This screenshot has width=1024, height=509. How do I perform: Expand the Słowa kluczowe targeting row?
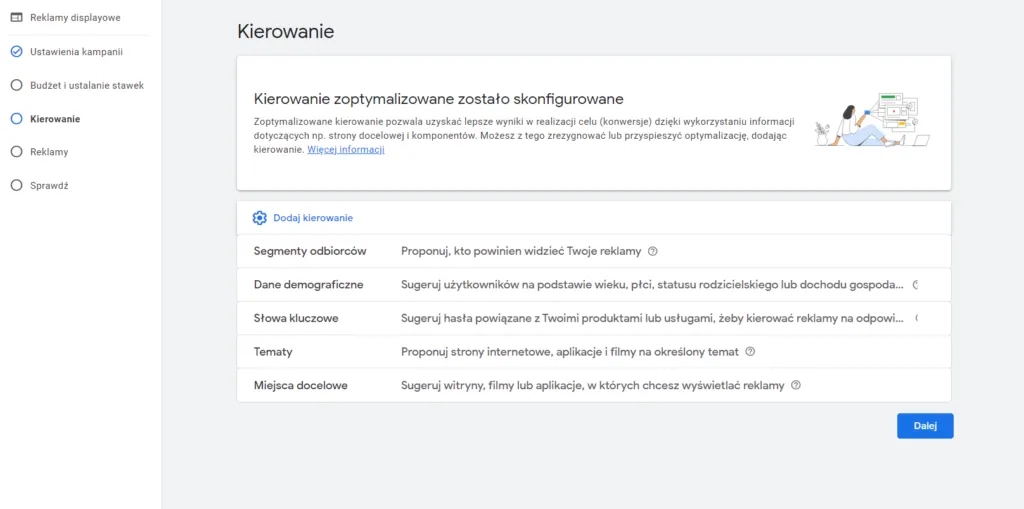click(296, 318)
